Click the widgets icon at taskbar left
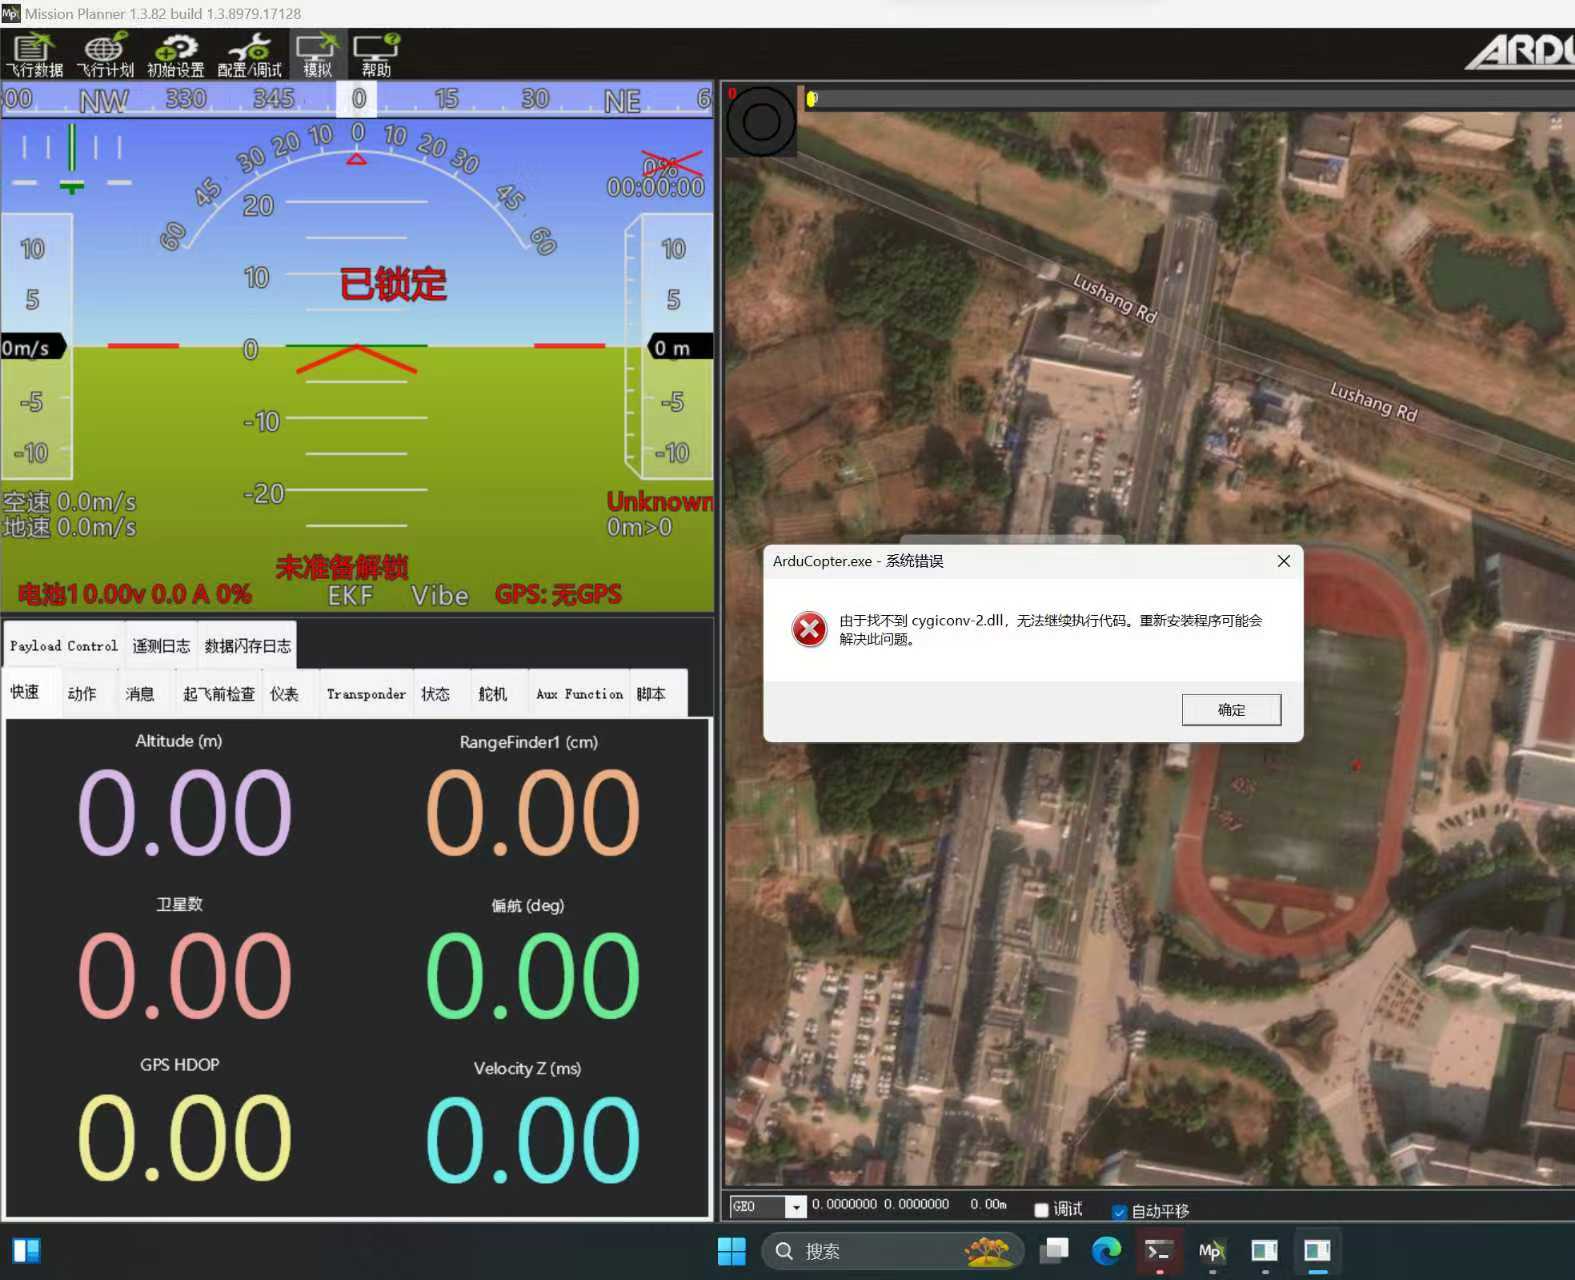The image size is (1575, 1280). 26,1251
